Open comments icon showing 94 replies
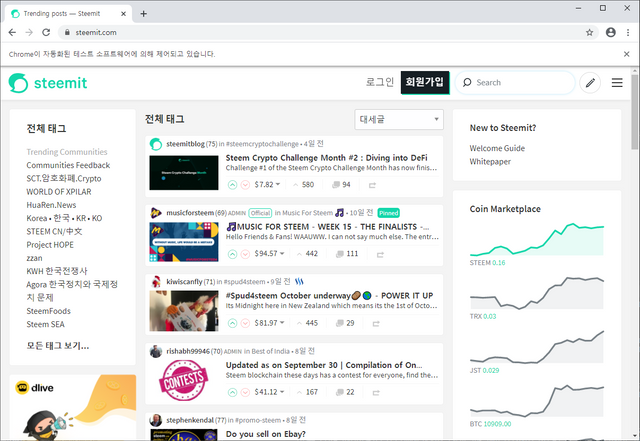 point(336,185)
